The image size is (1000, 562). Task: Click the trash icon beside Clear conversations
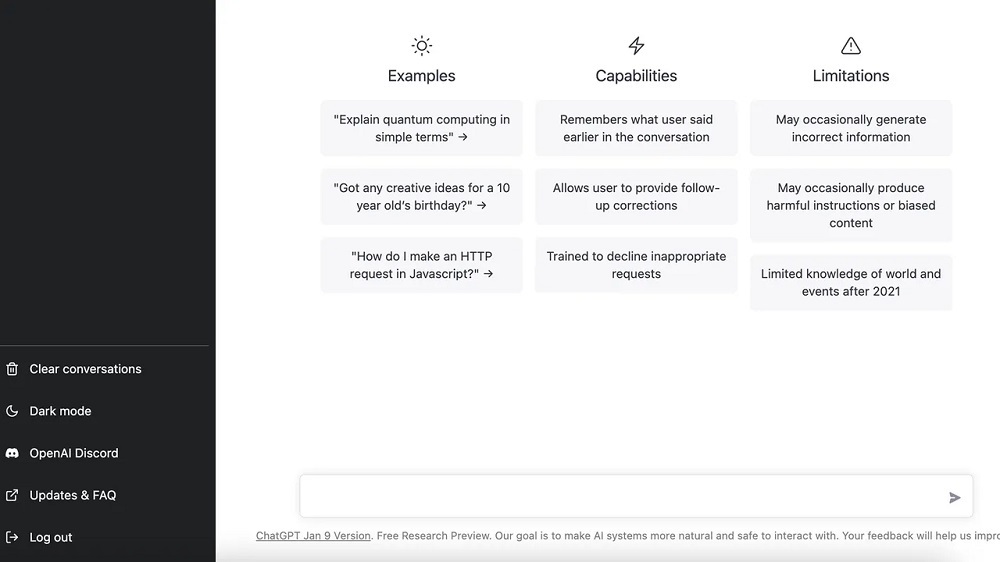tap(12, 369)
